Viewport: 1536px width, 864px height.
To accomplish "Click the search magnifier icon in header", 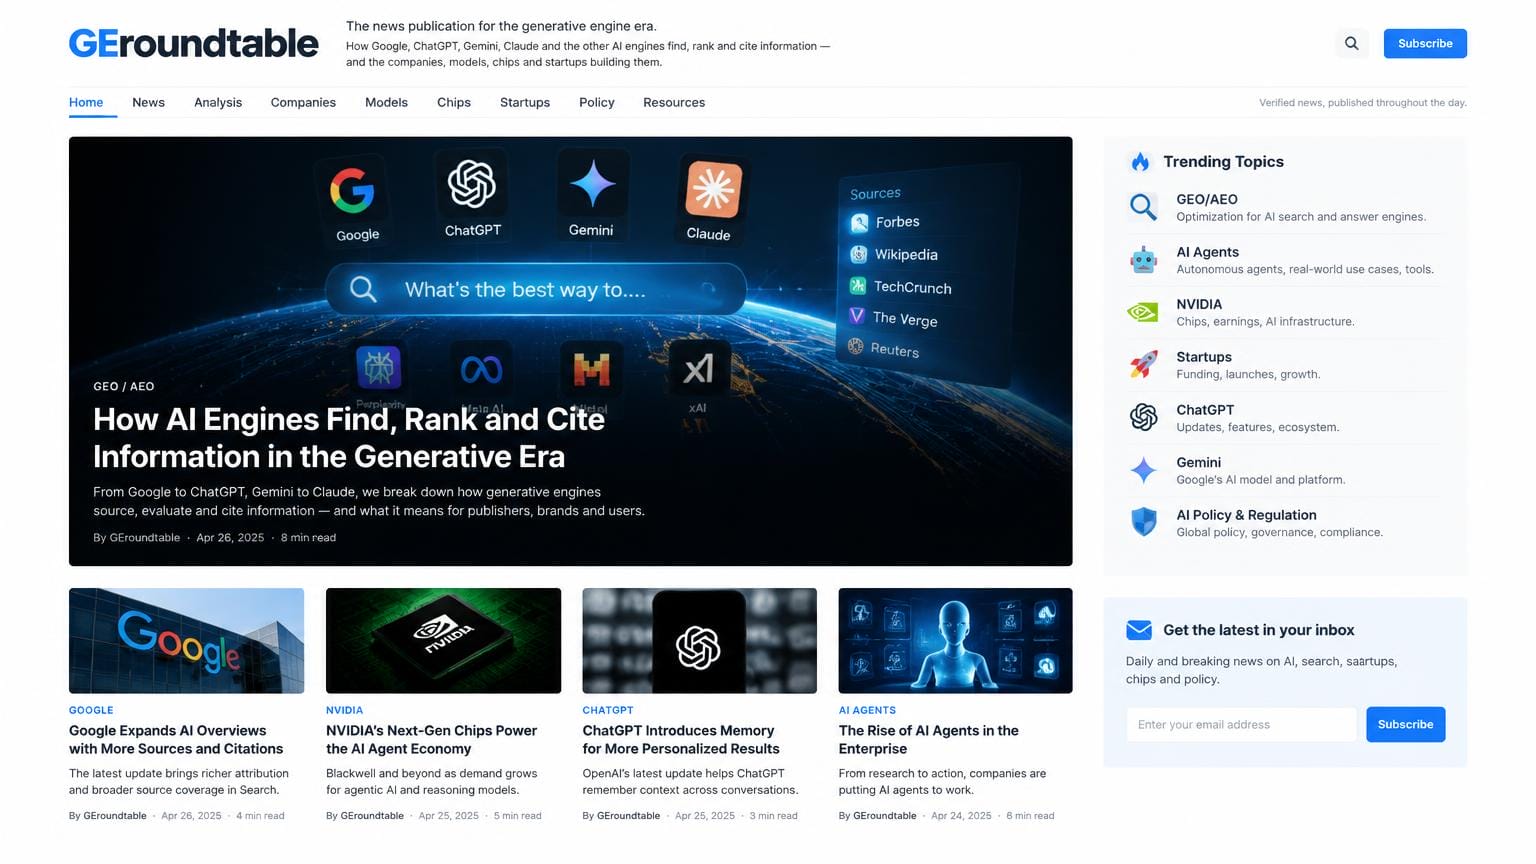I will coord(1351,43).
